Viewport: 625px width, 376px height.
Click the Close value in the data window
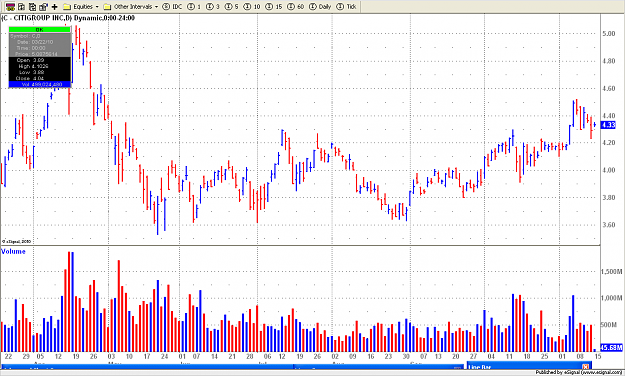click(x=39, y=78)
